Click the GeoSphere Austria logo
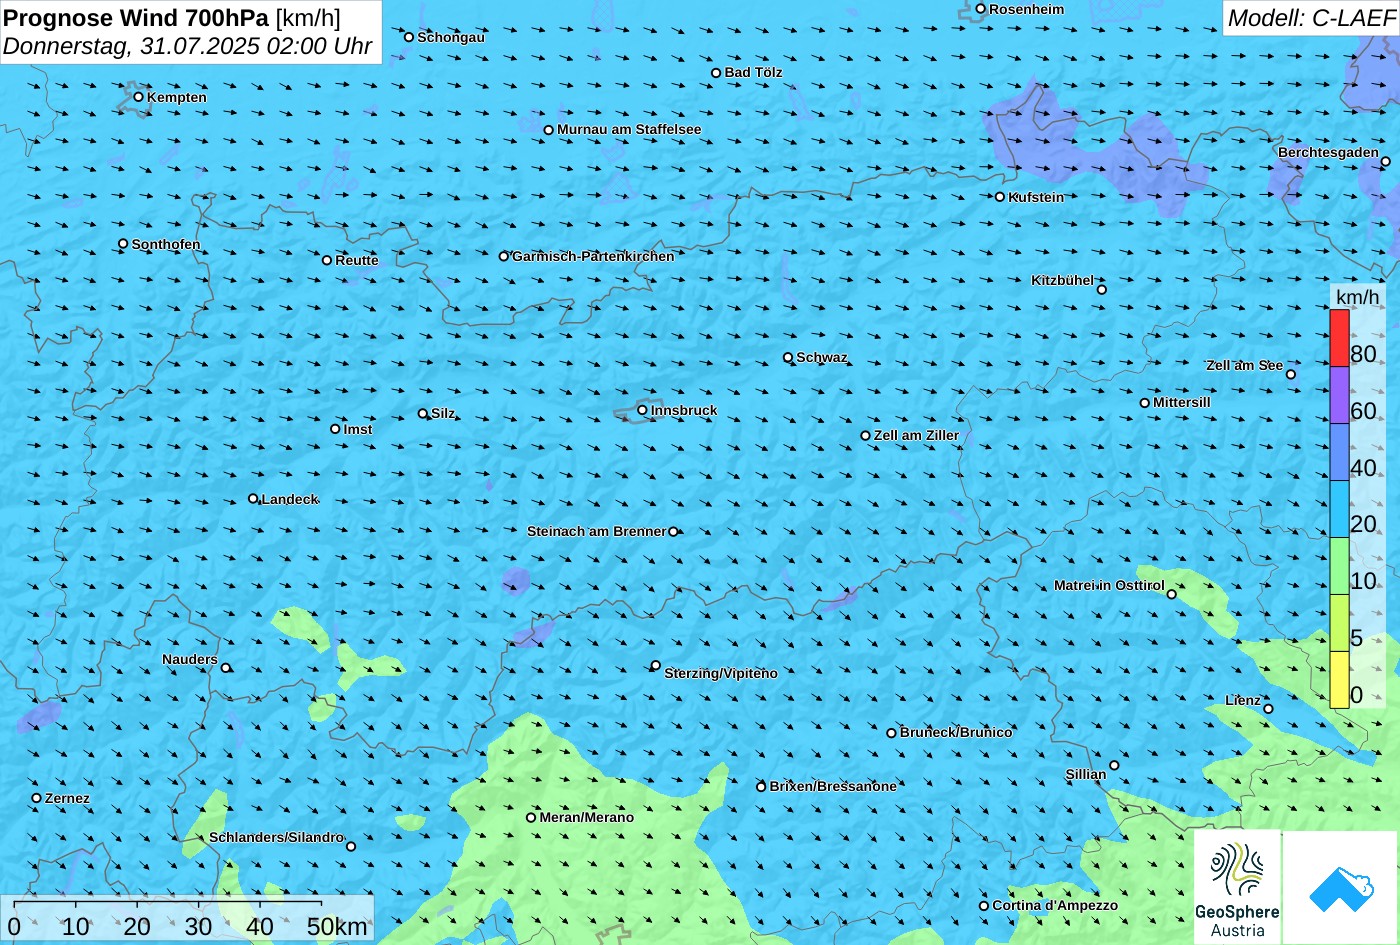 click(1237, 888)
